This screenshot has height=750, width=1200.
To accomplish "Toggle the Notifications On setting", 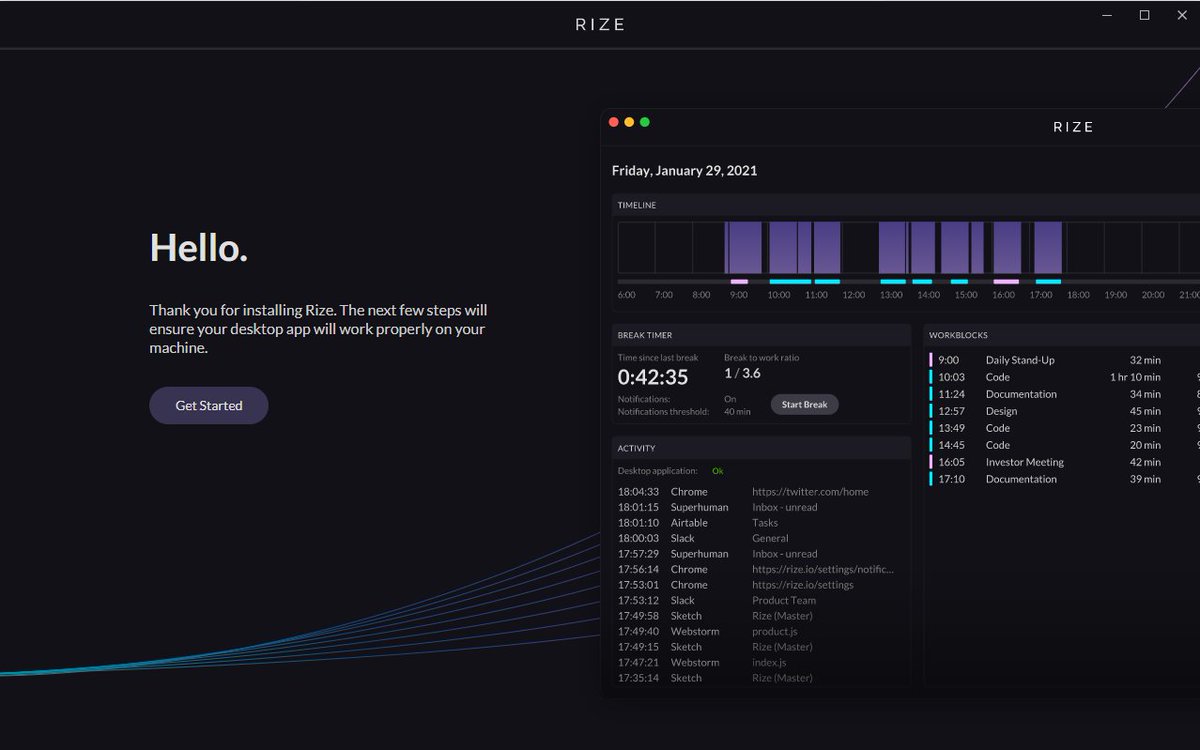I will tap(730, 398).
